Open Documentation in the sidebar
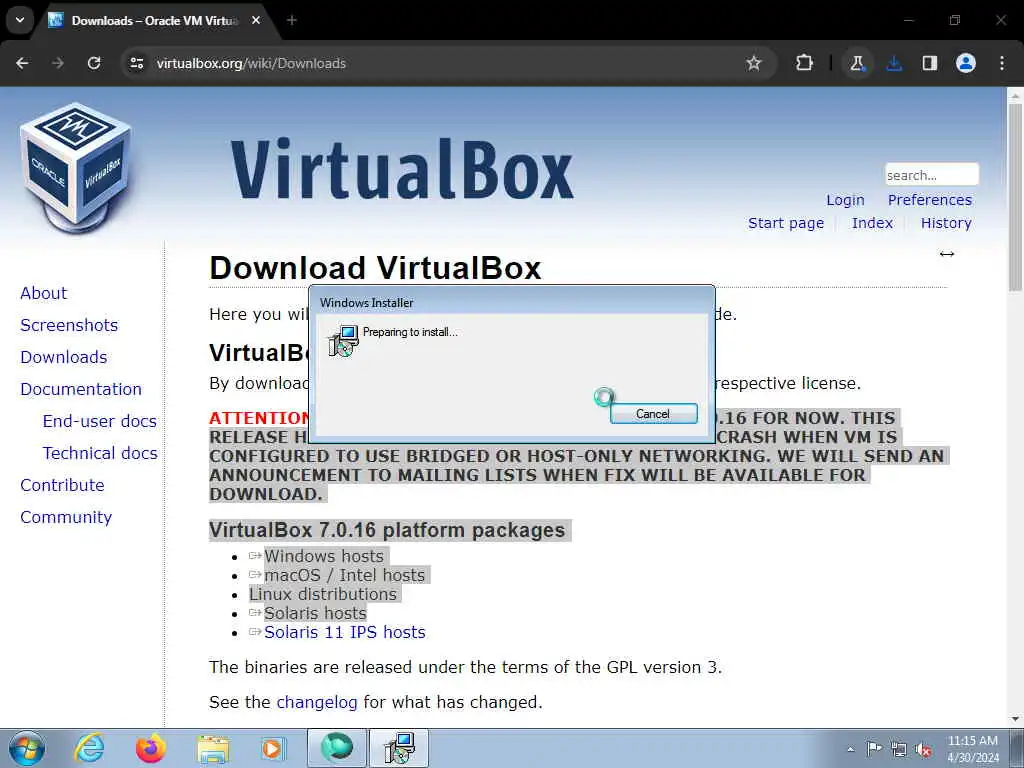Viewport: 1024px width, 768px height. [x=81, y=389]
